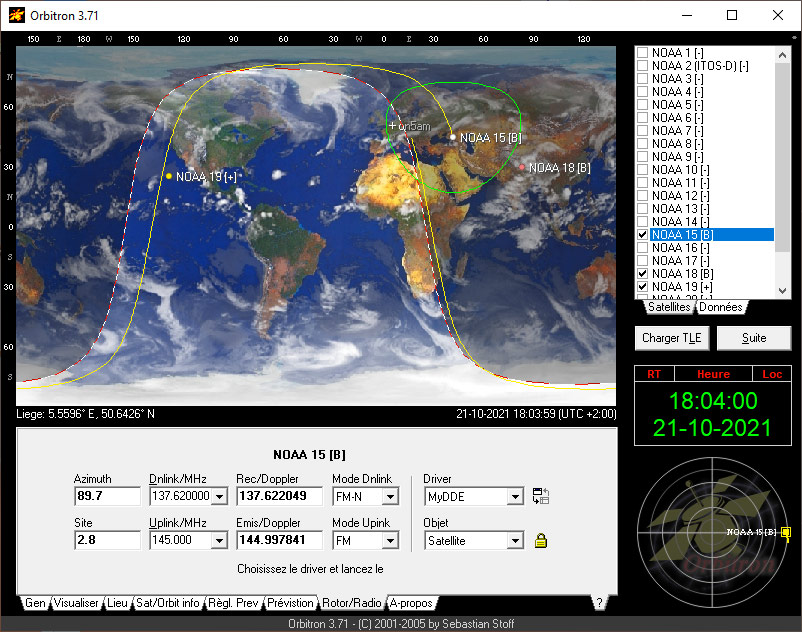Click satellite list scrollbar up arrow
Viewport: 802px width, 632px height.
coord(782,54)
